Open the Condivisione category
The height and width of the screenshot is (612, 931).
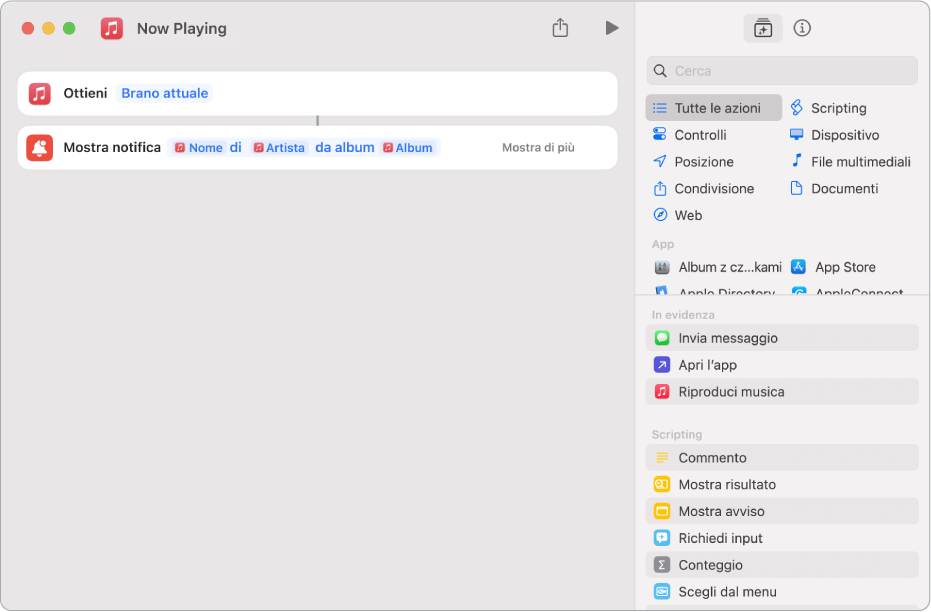pos(714,188)
